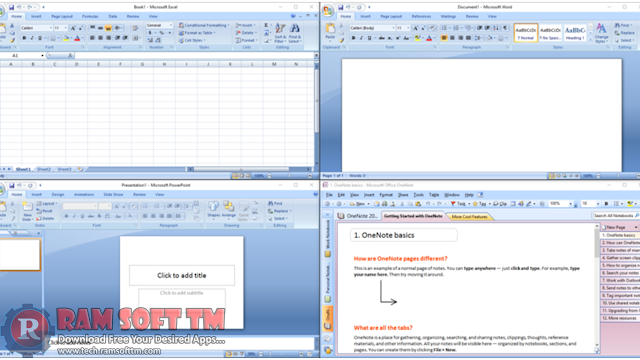Open the Formulas tab in Excel
Screen dimensions: 640x360
pyautogui.click(x=90, y=16)
